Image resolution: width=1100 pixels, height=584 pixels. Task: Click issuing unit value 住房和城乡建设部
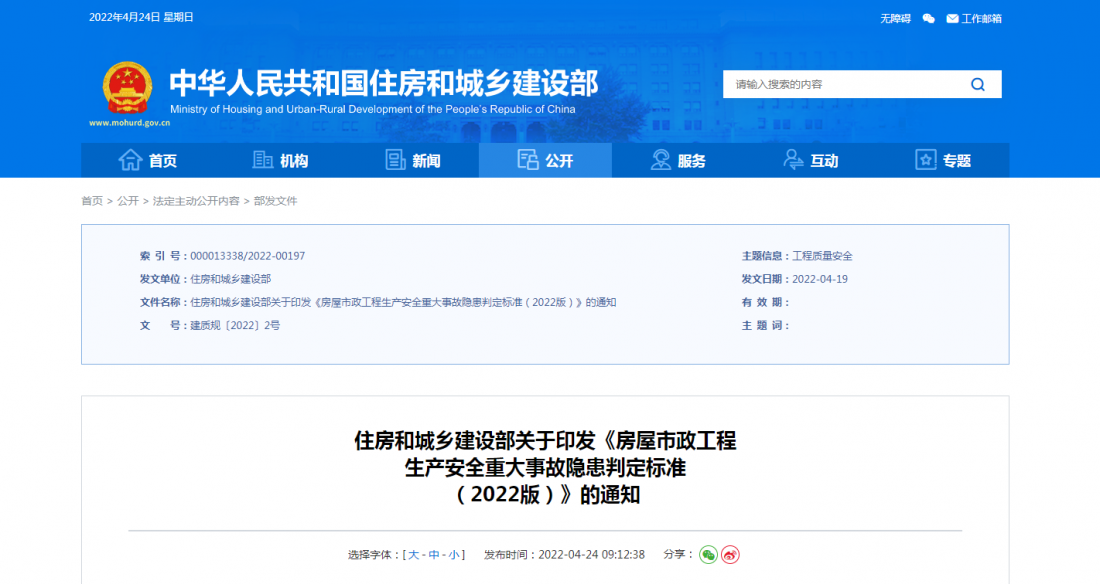coord(230,279)
